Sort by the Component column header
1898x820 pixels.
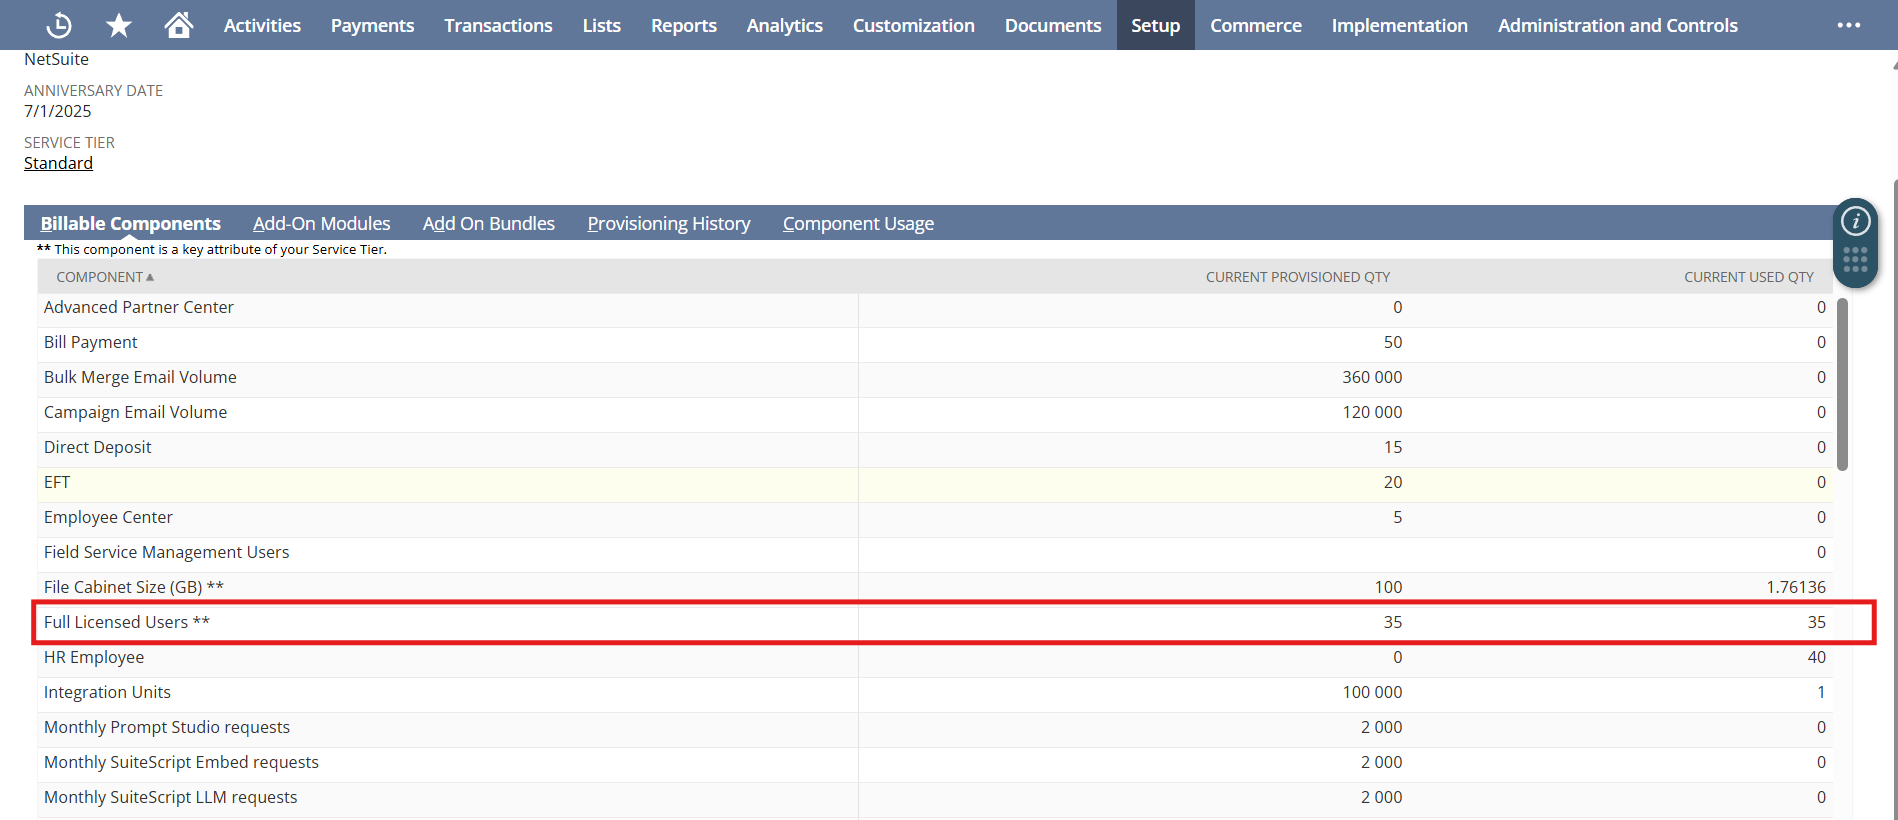(100, 277)
